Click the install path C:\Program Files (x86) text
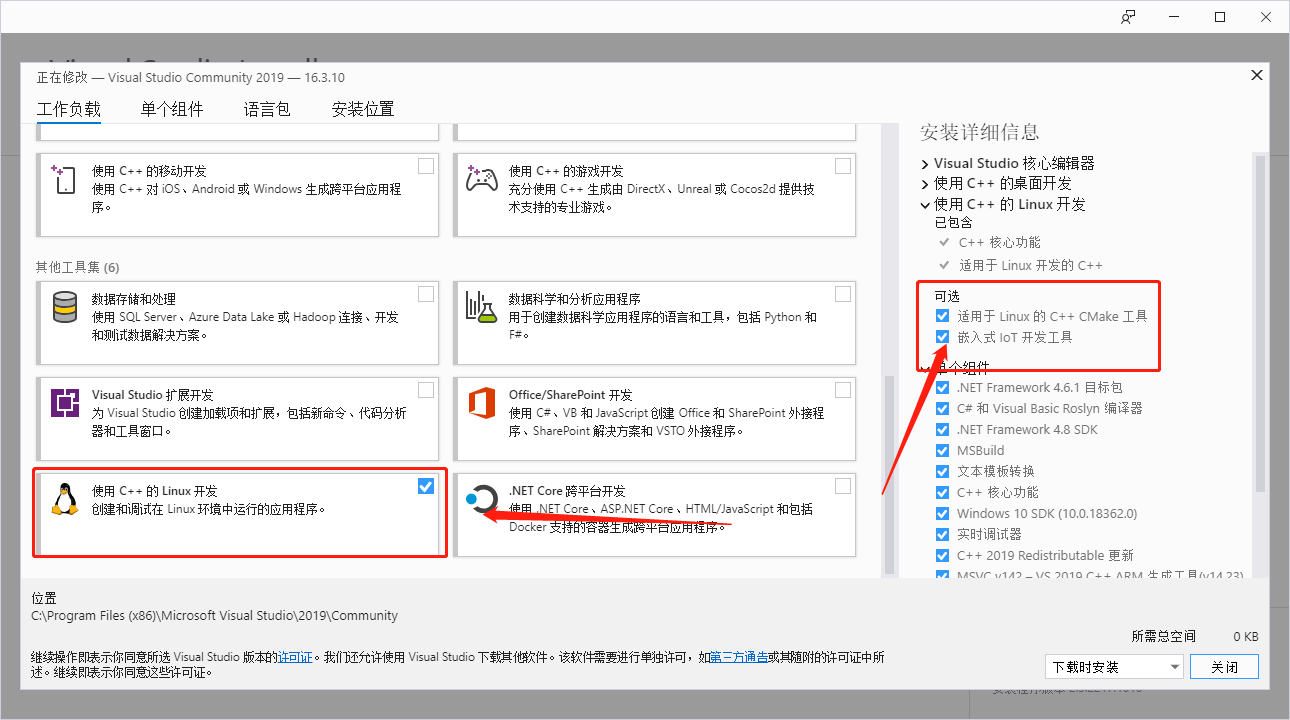Viewport: 1290px width, 720px height. (x=215, y=615)
